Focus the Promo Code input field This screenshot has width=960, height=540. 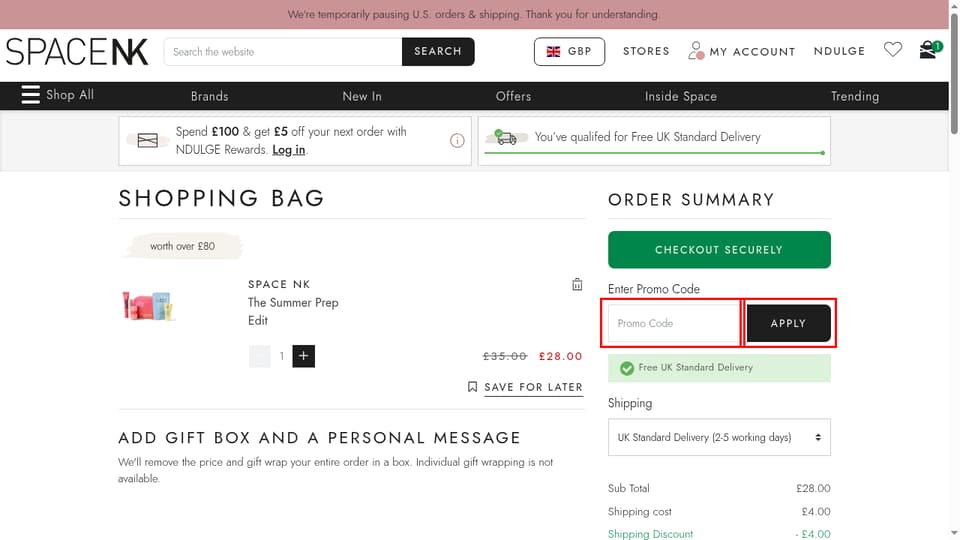pyautogui.click(x=673, y=323)
